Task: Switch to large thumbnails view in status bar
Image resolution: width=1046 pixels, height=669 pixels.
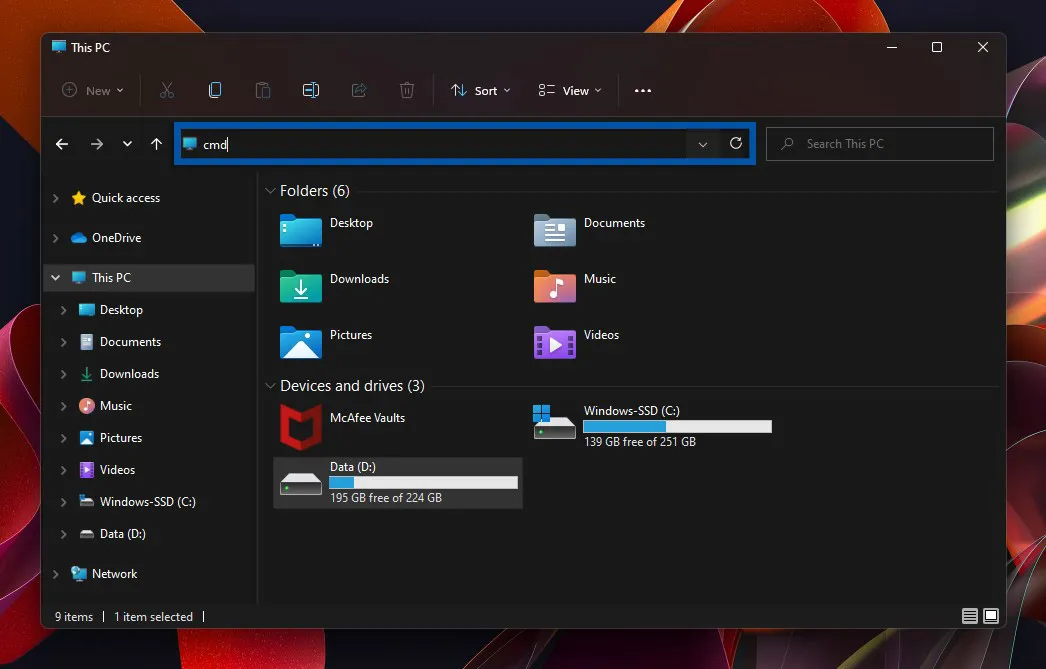Action: coord(990,616)
